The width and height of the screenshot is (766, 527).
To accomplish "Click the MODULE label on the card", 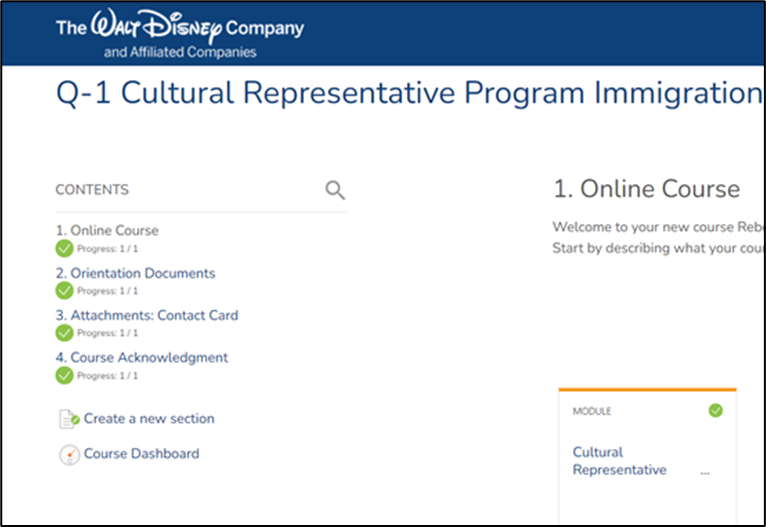I will click(x=592, y=411).
